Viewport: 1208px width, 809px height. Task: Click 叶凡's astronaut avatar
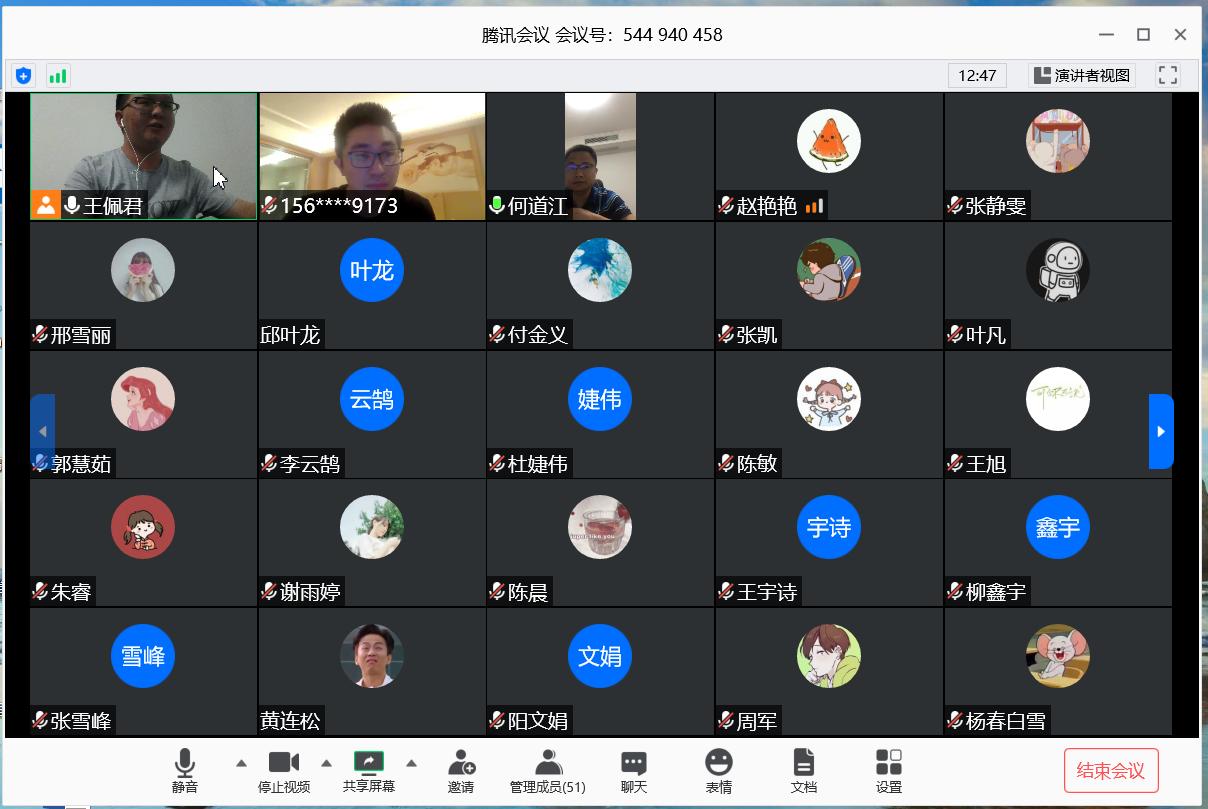point(1058,270)
